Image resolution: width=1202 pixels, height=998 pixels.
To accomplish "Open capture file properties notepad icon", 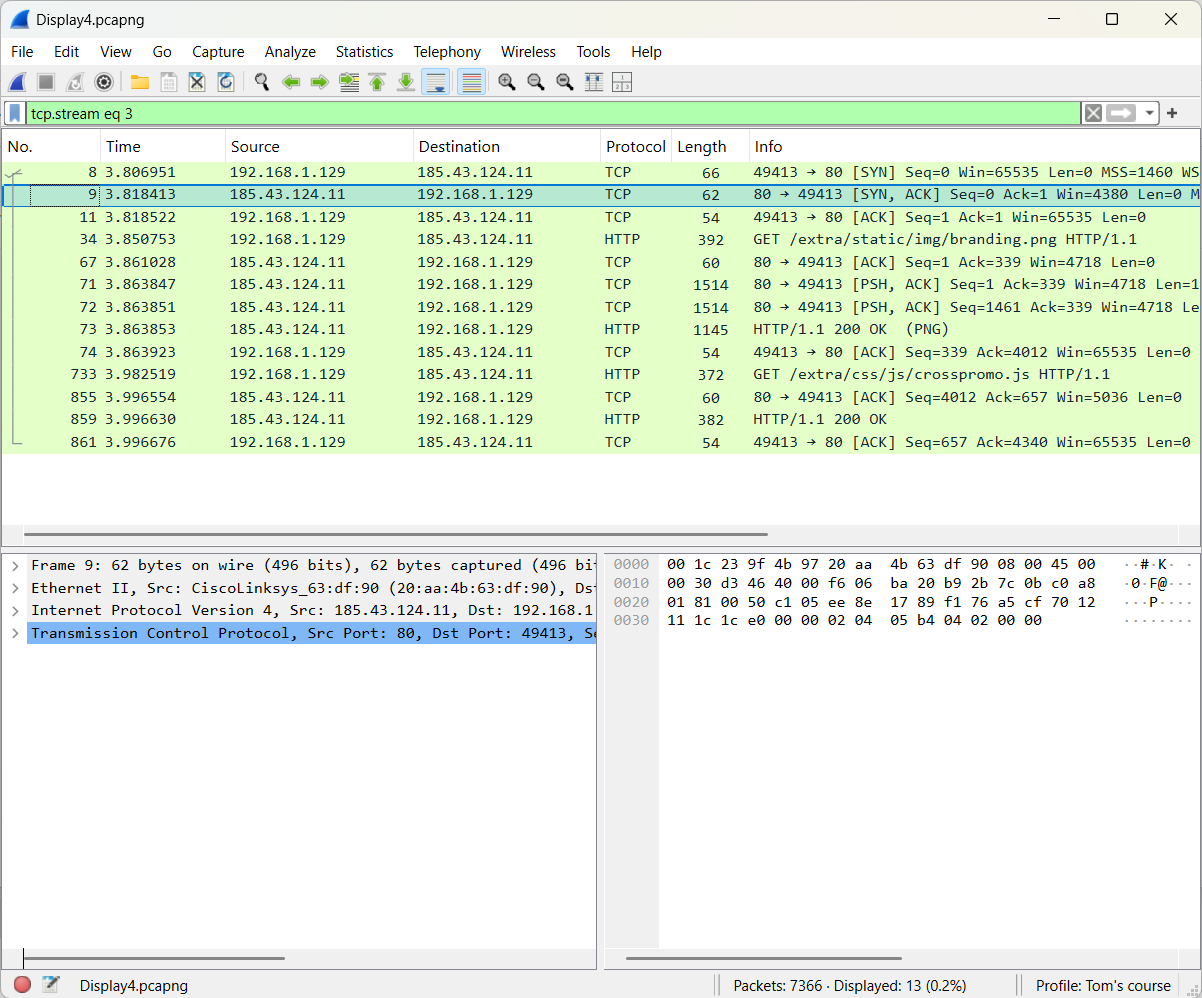I will pos(50,985).
